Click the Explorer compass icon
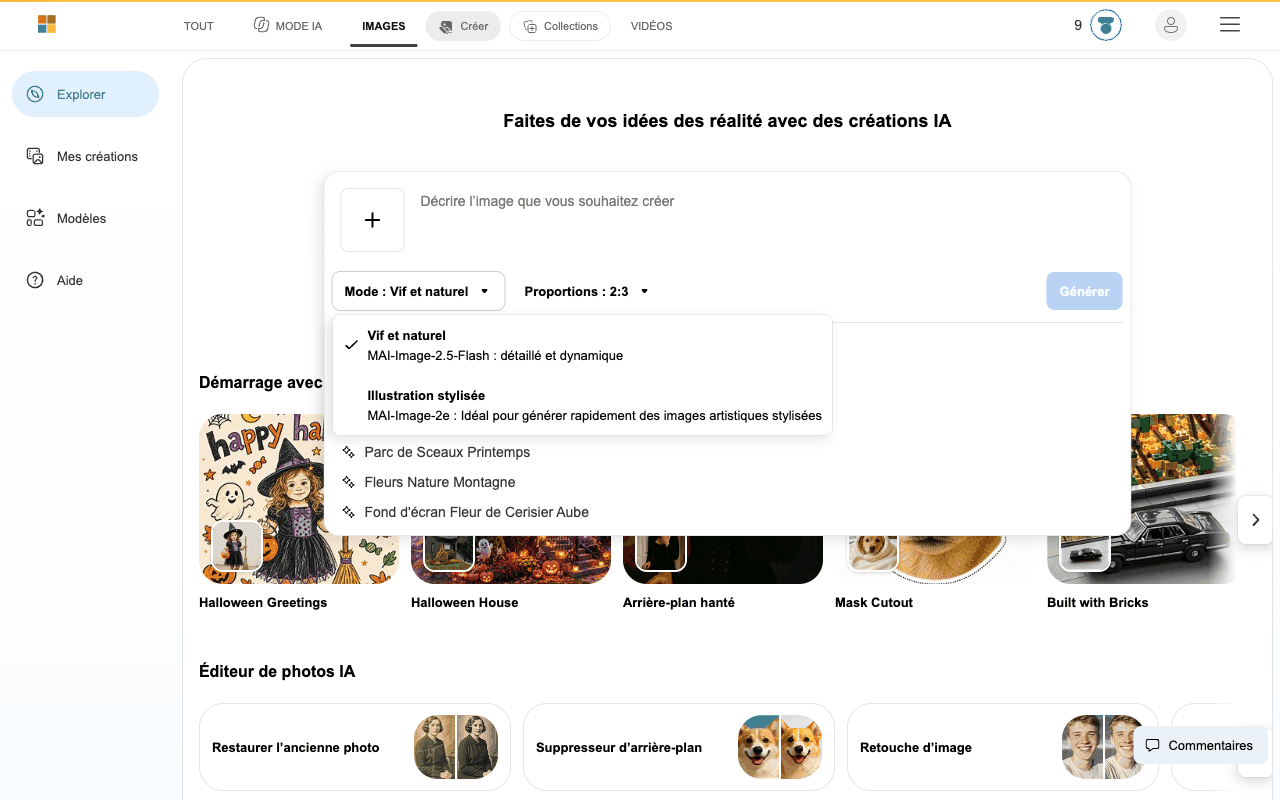The width and height of the screenshot is (1280, 800). [x=35, y=94]
